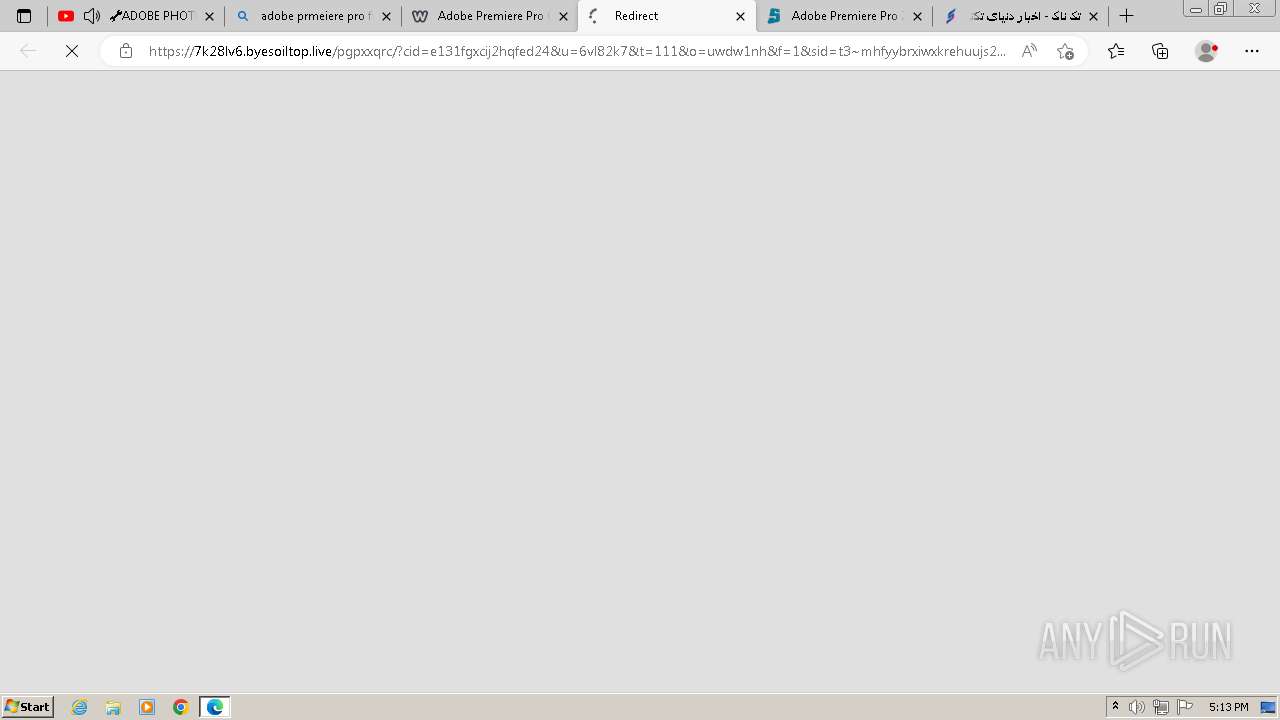The image size is (1280, 720).
Task: Select the Microsoft Edge taskbar button
Action: 215,707
